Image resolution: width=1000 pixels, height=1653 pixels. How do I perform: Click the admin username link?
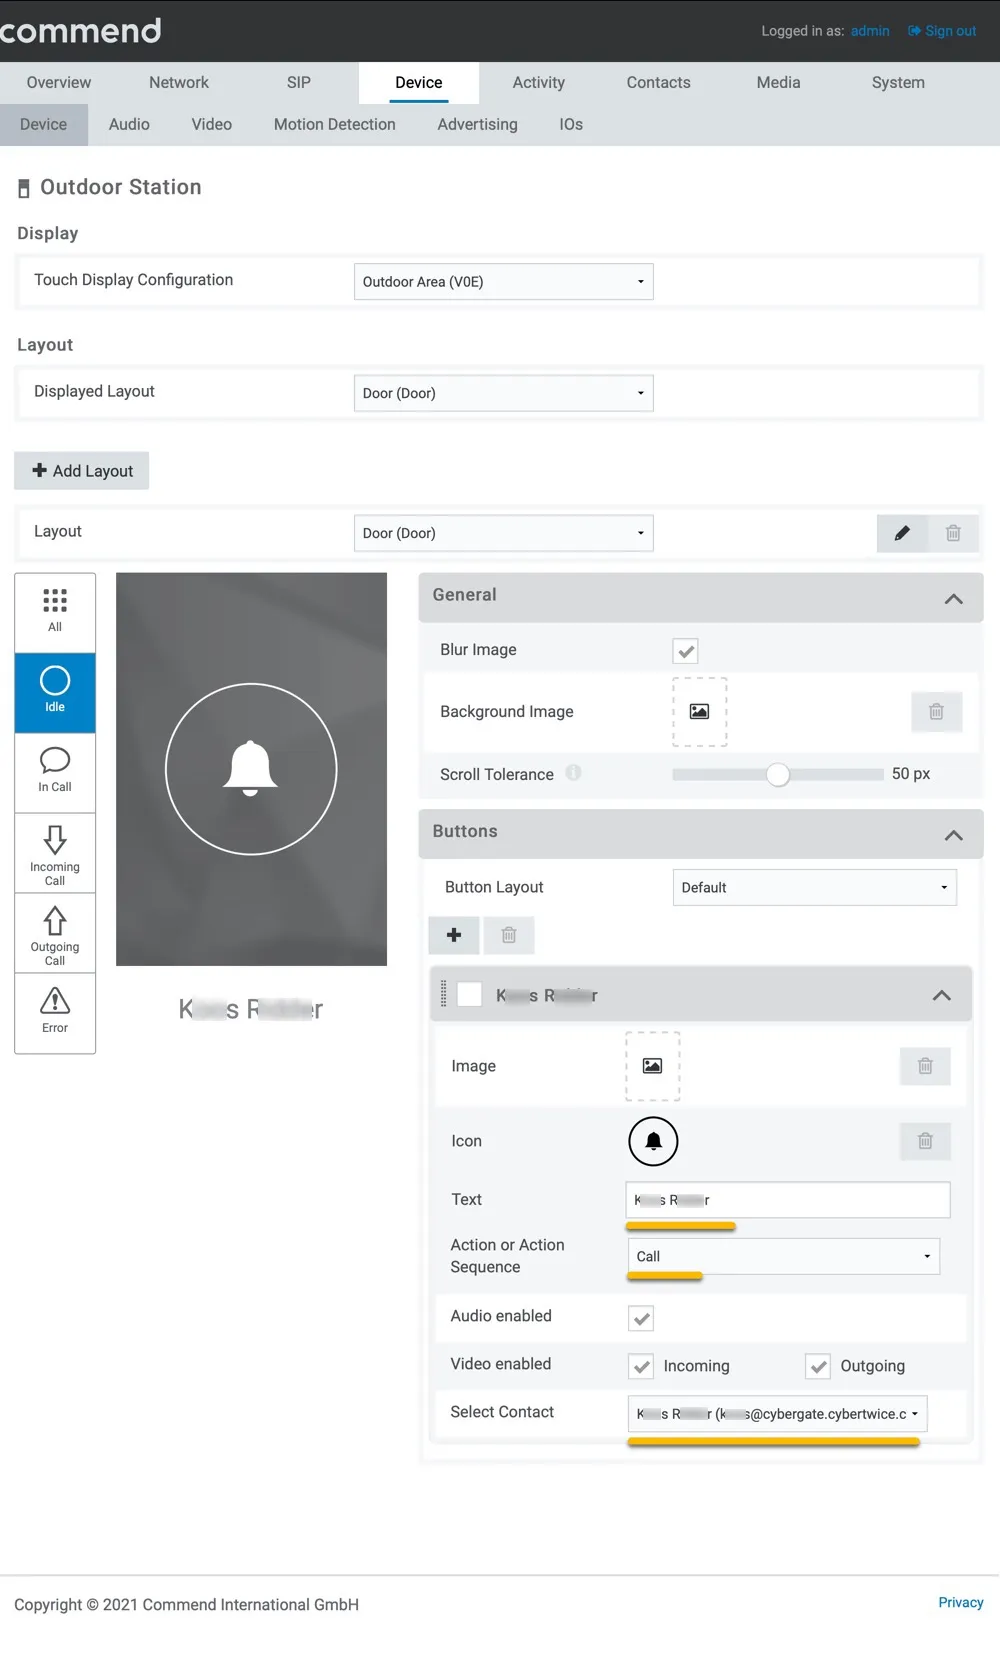coord(870,31)
